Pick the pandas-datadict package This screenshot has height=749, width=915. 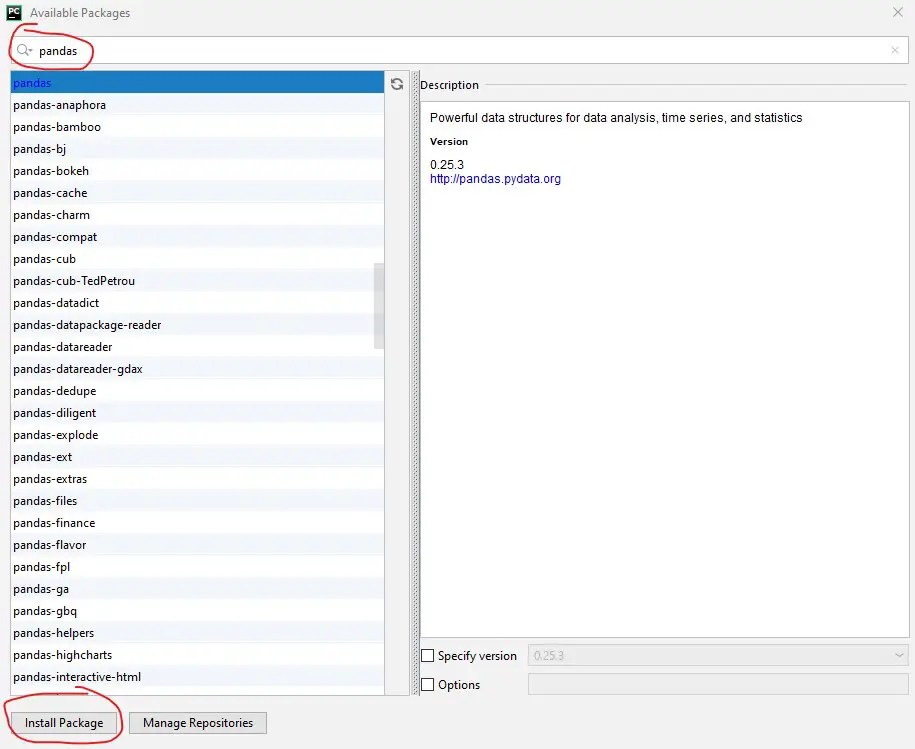(x=197, y=303)
